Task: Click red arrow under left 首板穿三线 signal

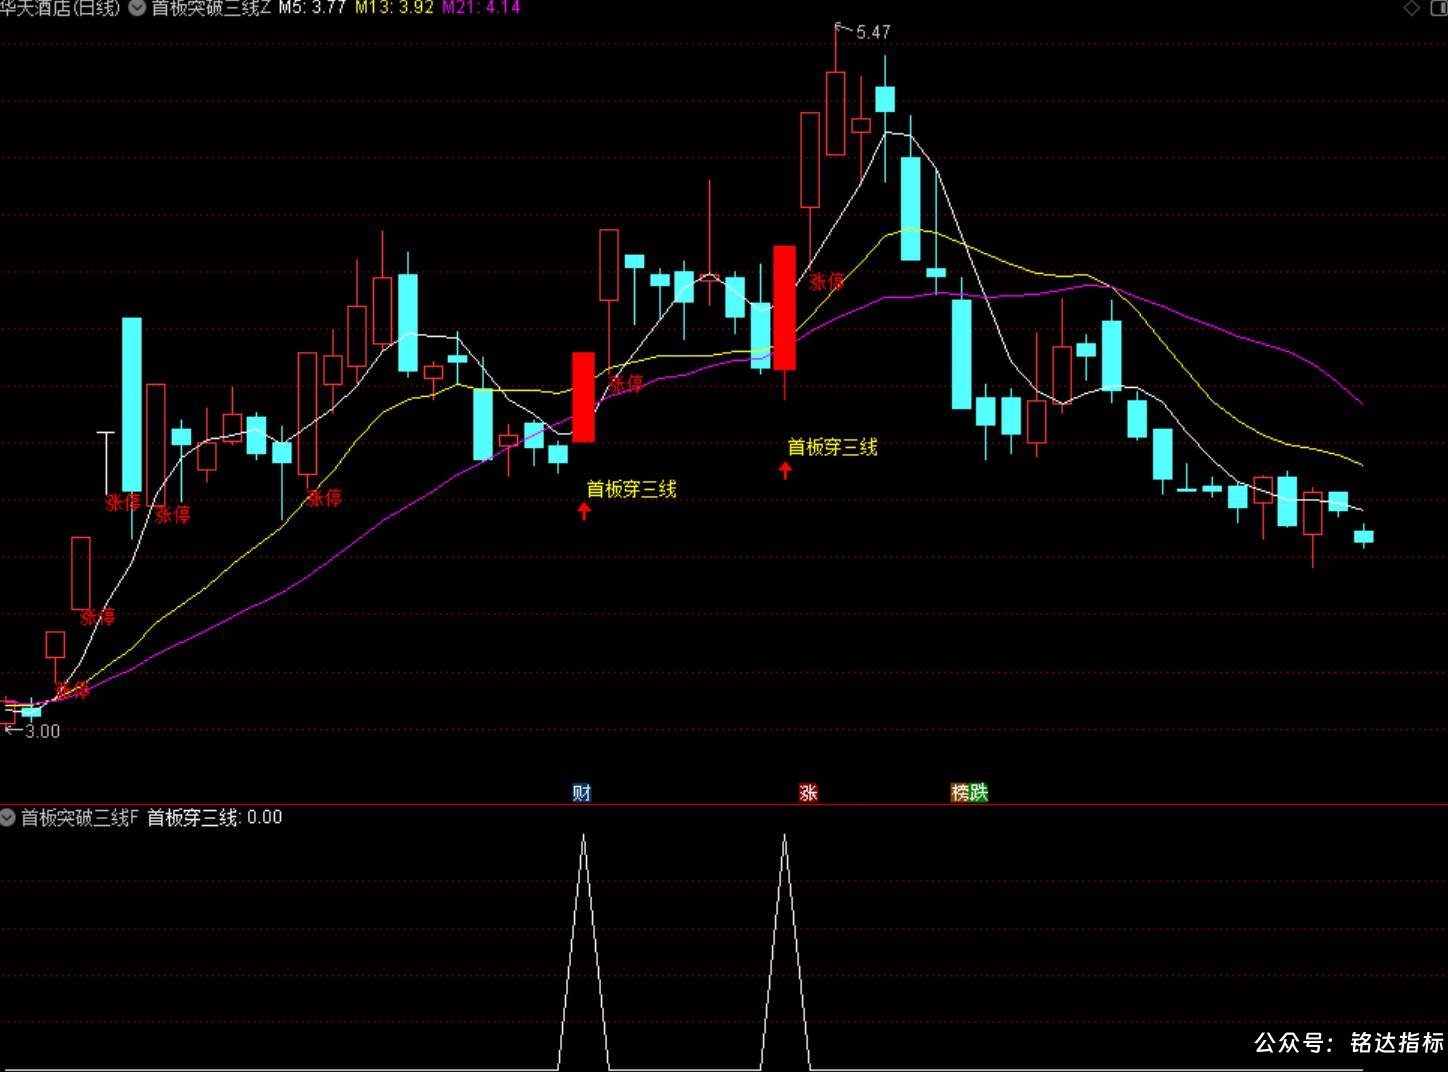Action: (584, 512)
